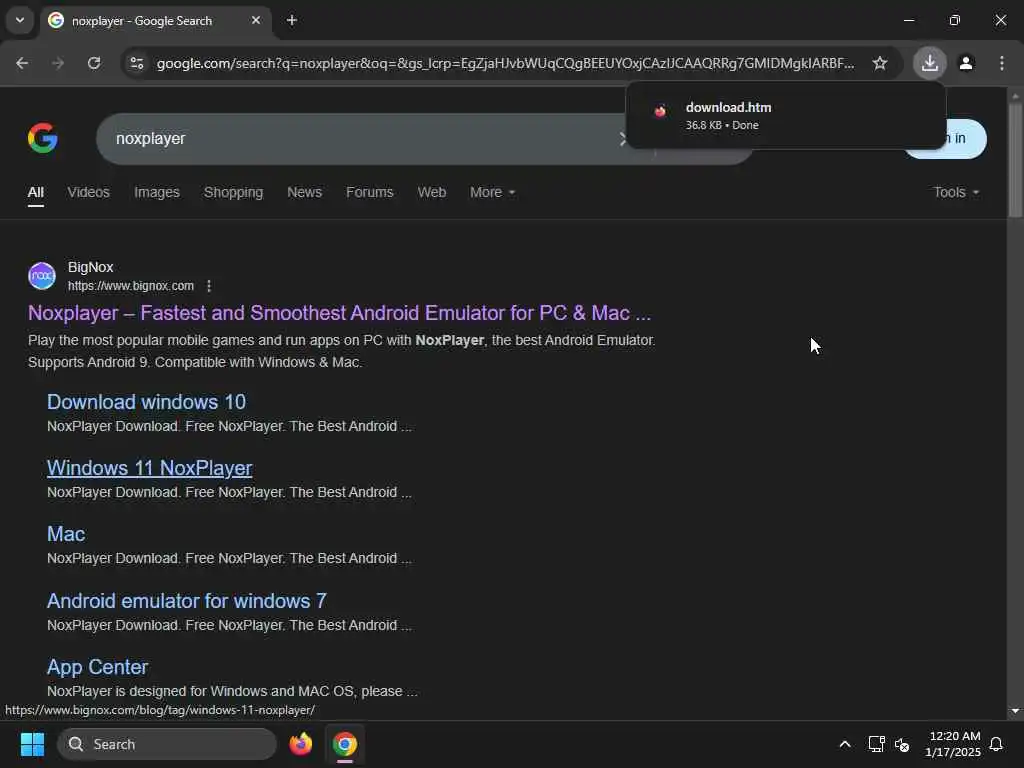Open the Windows 11 NoxPlayer link
This screenshot has height=768, width=1024.
(x=150, y=468)
